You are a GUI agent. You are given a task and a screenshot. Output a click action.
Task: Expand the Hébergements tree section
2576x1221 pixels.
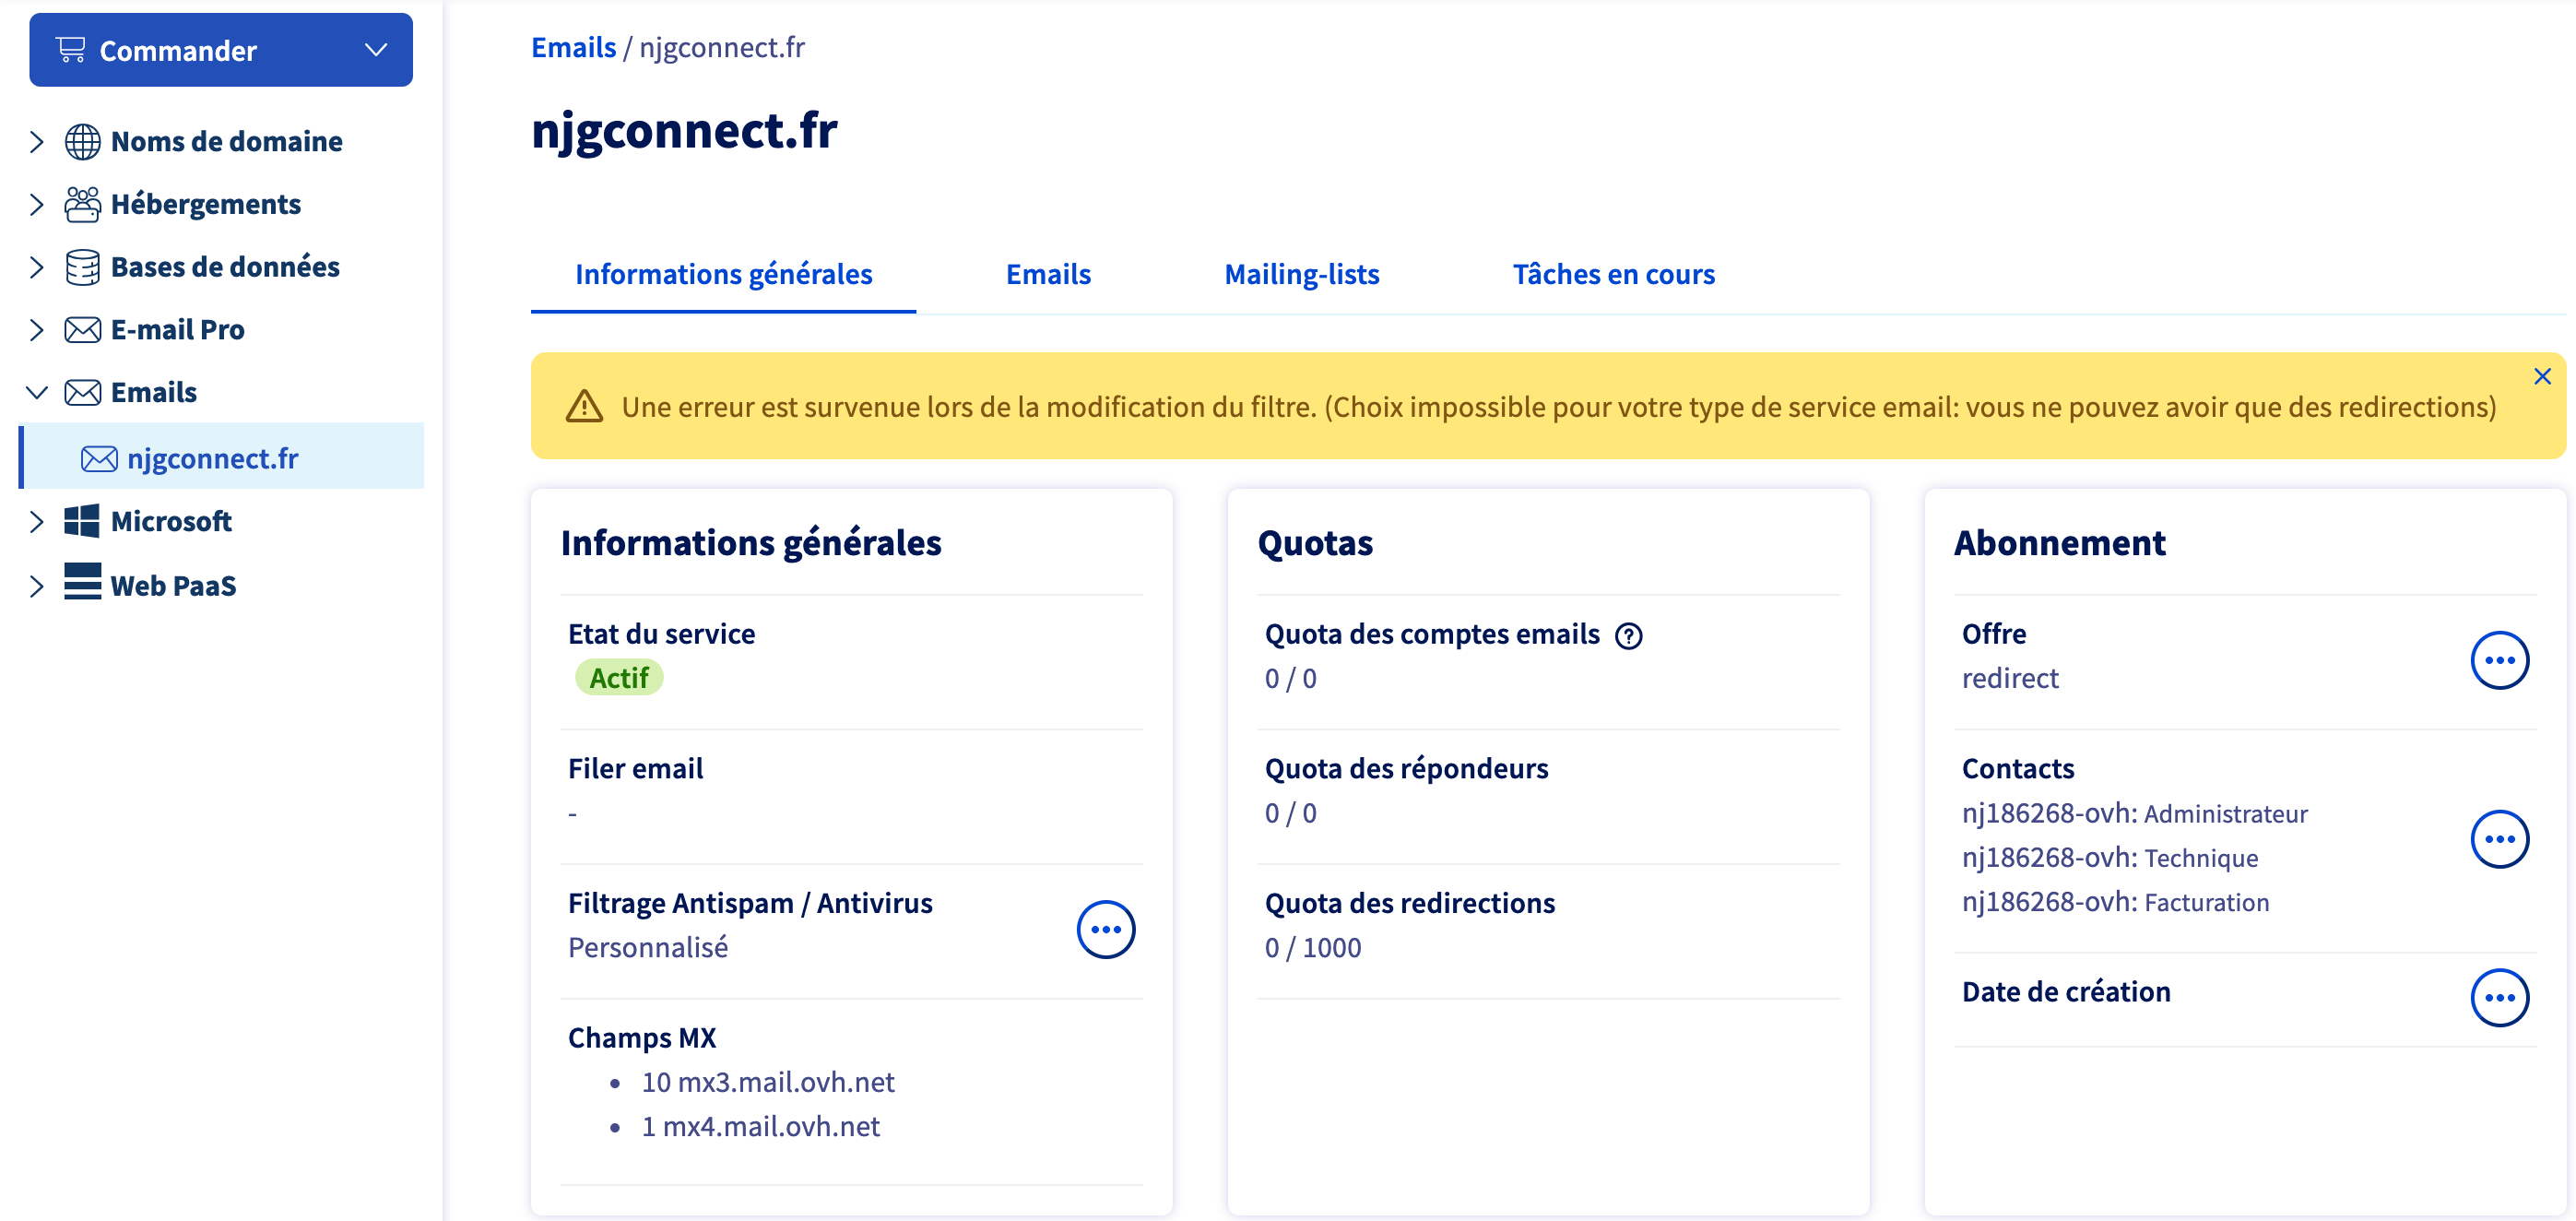pyautogui.click(x=37, y=205)
